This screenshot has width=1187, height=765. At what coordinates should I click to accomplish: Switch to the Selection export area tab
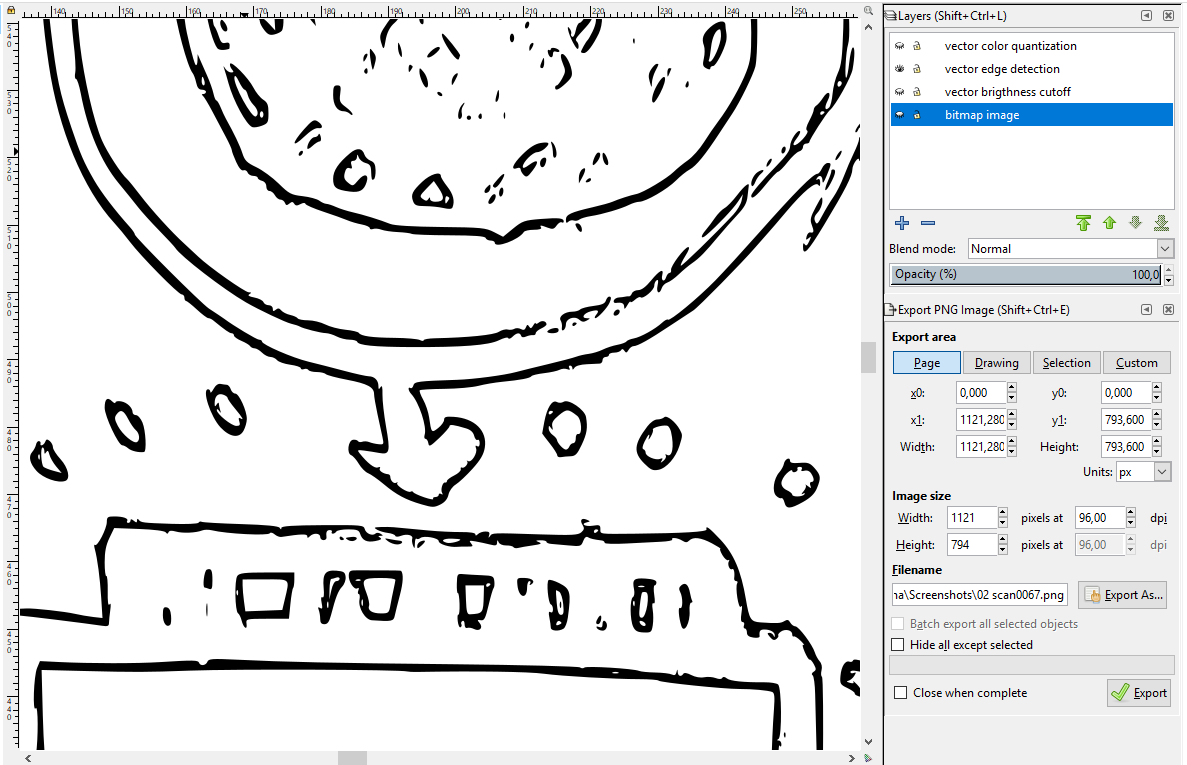tap(1066, 362)
